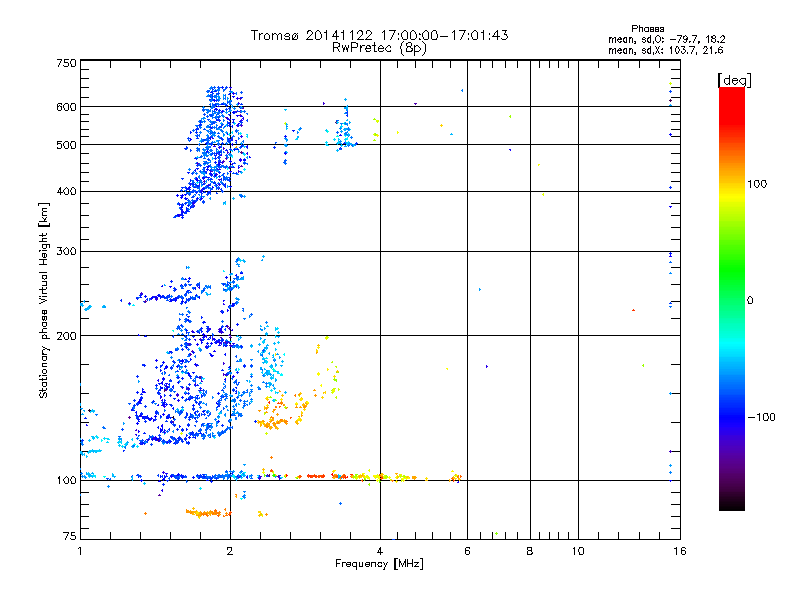Click the 'mean, sd,O: -79.7, 18.2' statistic
The width and height of the screenshot is (800, 600).
point(666,39)
